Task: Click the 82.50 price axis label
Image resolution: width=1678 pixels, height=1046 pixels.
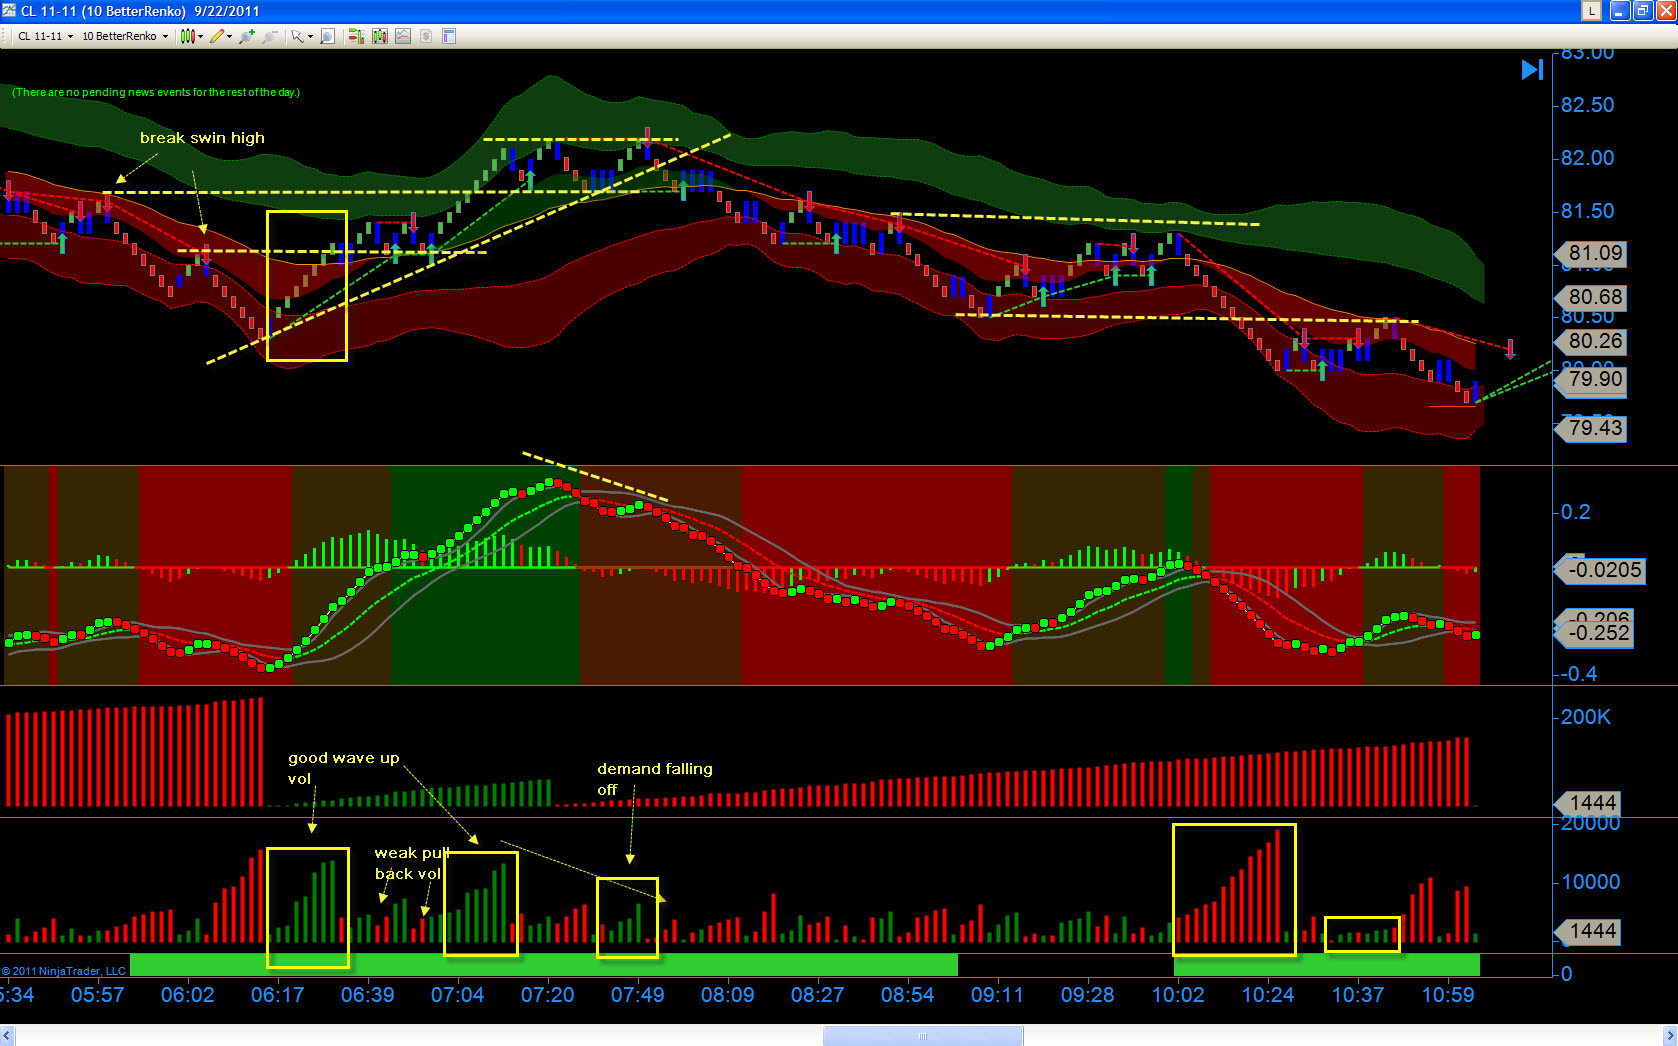Action: pyautogui.click(x=1587, y=105)
